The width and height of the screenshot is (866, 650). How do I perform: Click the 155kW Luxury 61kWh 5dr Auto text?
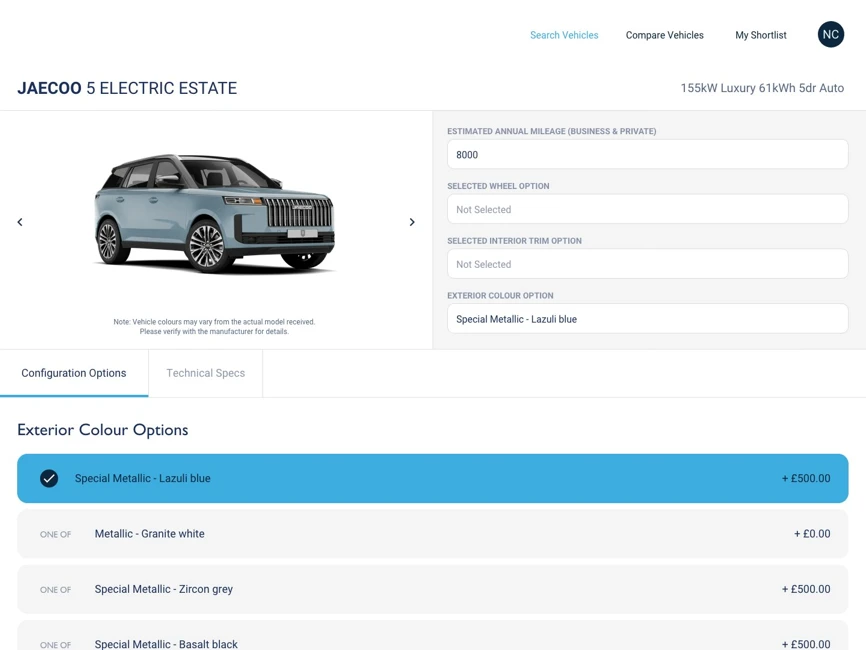point(762,88)
